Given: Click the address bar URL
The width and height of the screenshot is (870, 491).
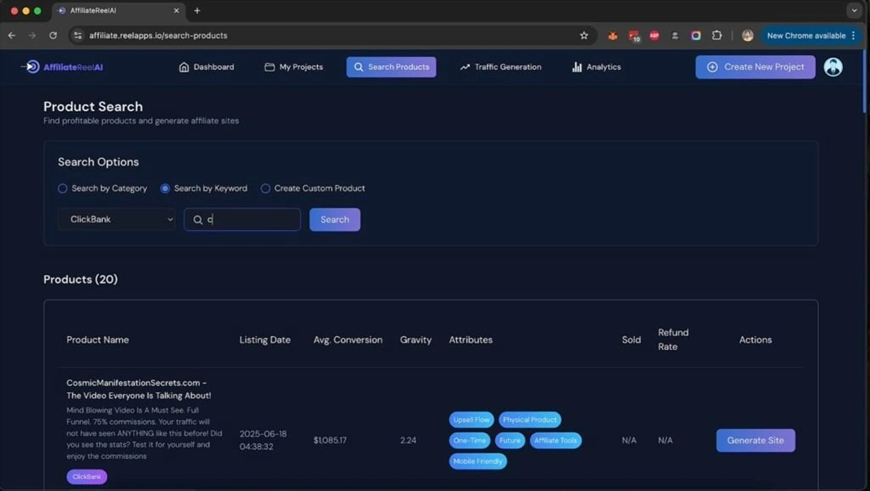Looking at the screenshot, I should pyautogui.click(x=158, y=36).
